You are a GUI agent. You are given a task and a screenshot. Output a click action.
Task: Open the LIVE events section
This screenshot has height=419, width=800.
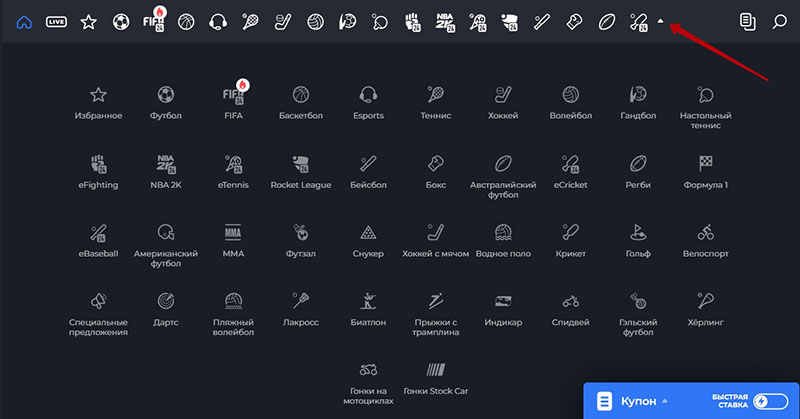56,21
